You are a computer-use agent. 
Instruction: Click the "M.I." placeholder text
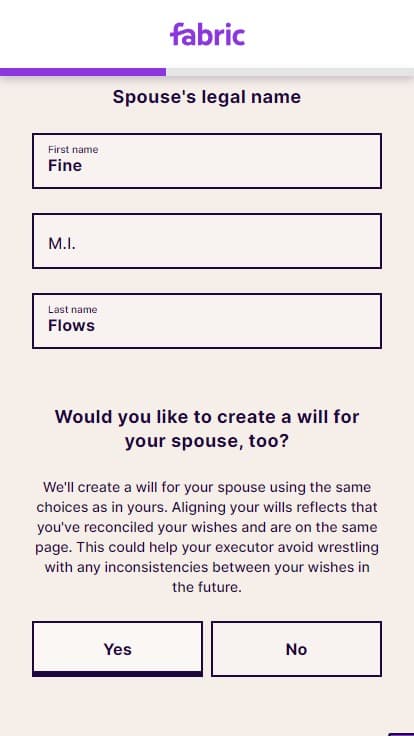click(61, 243)
